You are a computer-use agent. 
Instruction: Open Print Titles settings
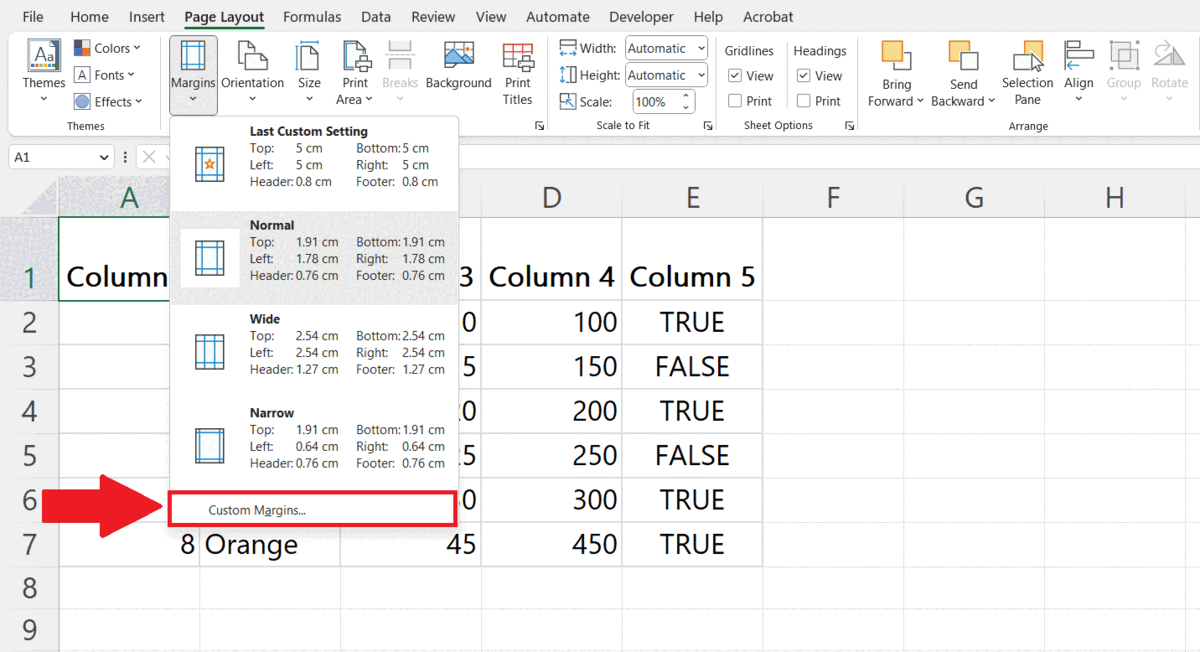(x=518, y=72)
